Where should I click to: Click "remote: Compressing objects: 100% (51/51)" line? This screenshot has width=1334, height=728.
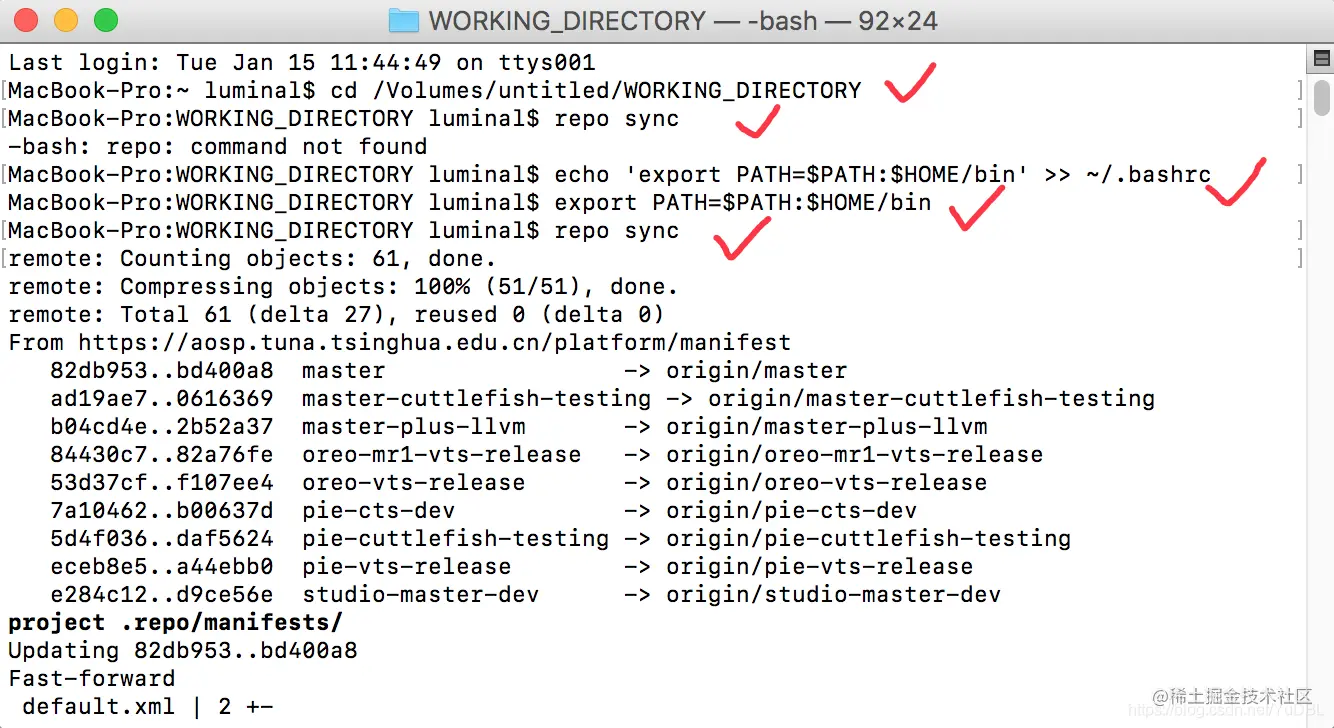[344, 287]
